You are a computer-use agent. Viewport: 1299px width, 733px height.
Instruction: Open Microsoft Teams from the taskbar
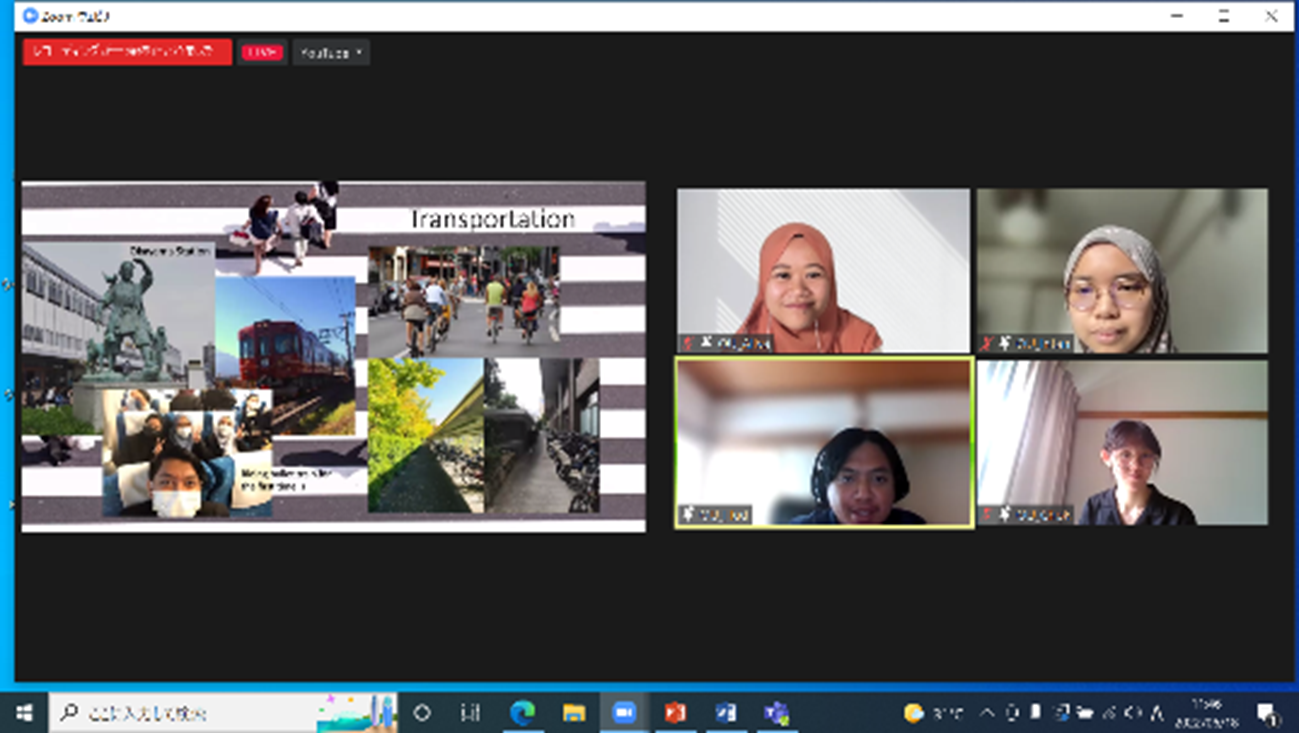pos(776,713)
